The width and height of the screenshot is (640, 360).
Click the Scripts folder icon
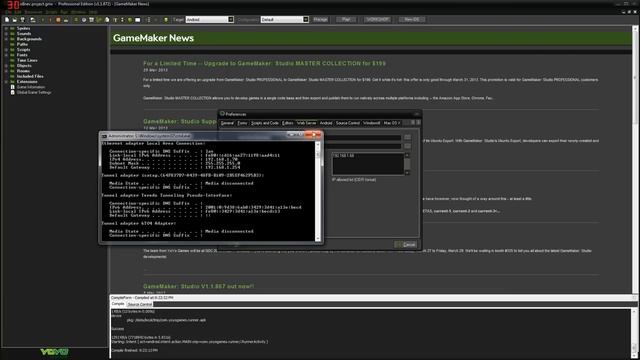[12, 50]
